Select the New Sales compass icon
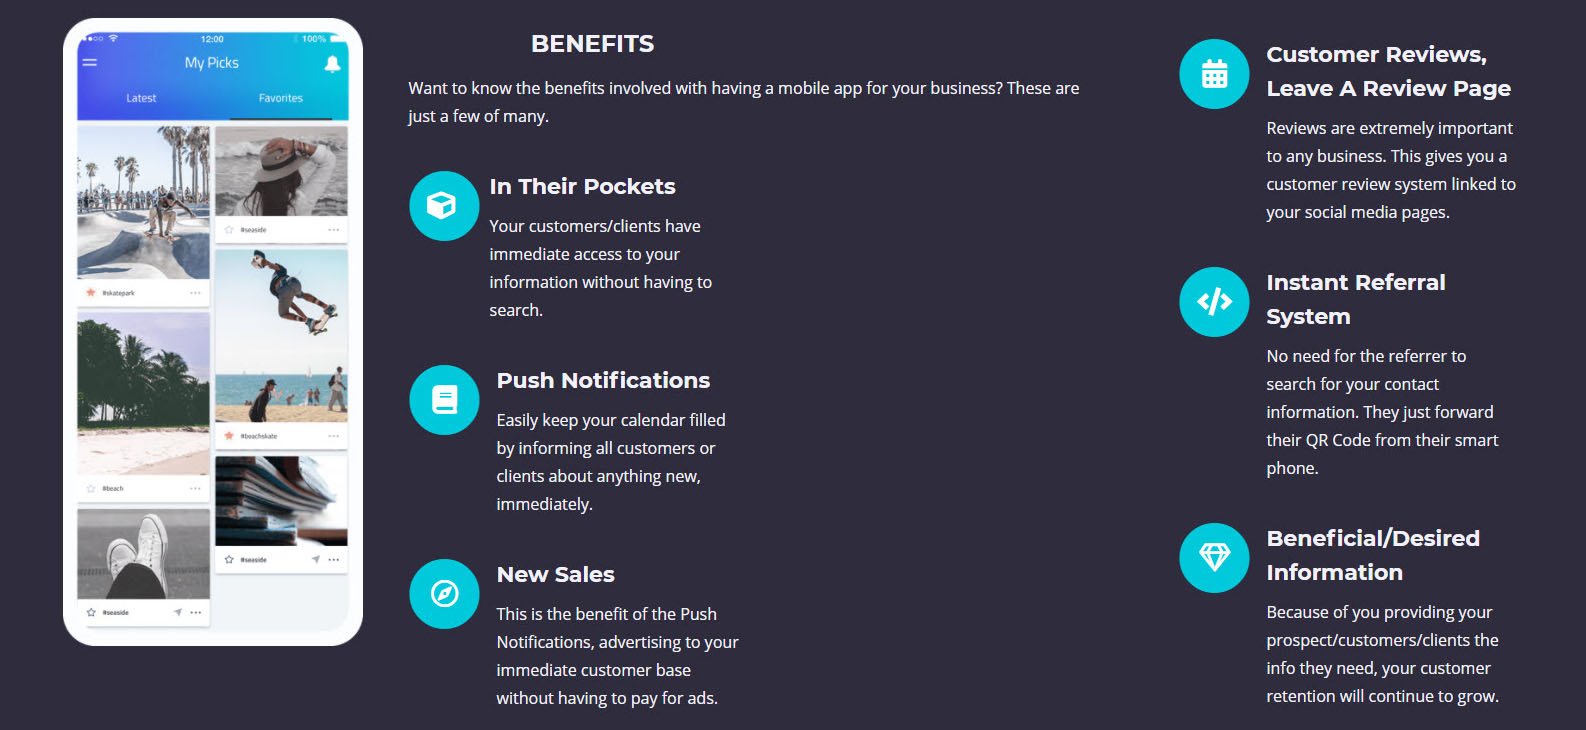Image resolution: width=1586 pixels, height=730 pixels. coord(444,594)
